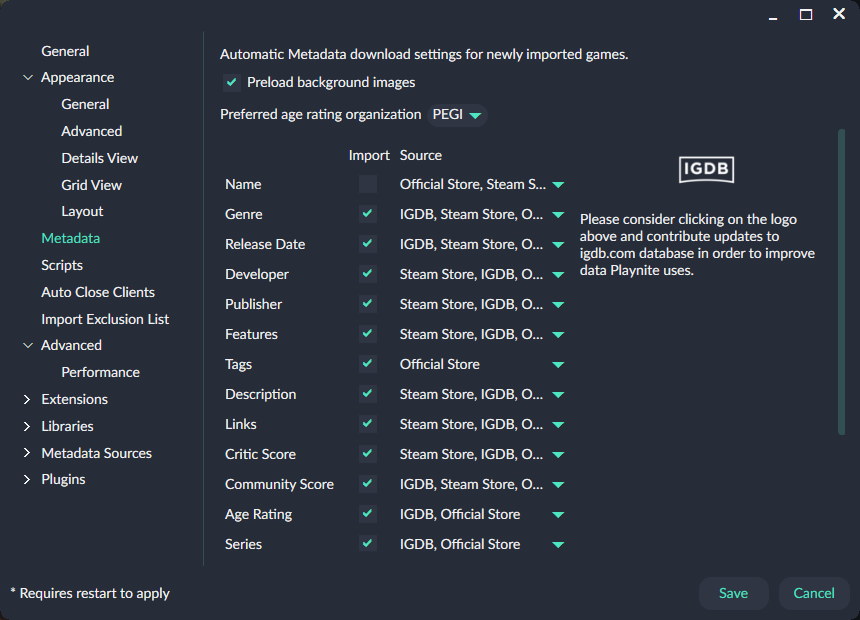Image resolution: width=860 pixels, height=620 pixels.
Task: Uncheck the Developer import checkbox
Action: point(367,274)
